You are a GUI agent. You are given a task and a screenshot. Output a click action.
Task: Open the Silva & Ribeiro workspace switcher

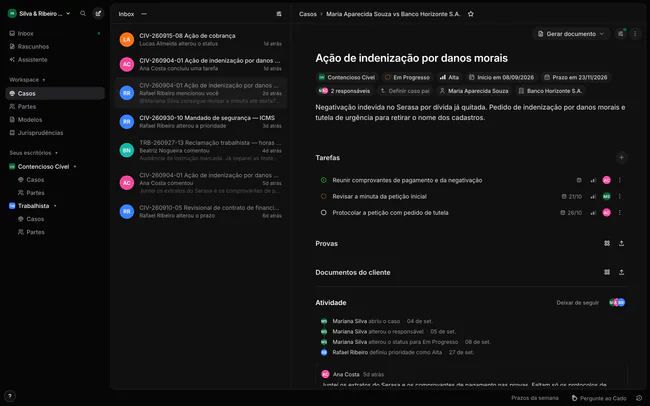coord(39,14)
